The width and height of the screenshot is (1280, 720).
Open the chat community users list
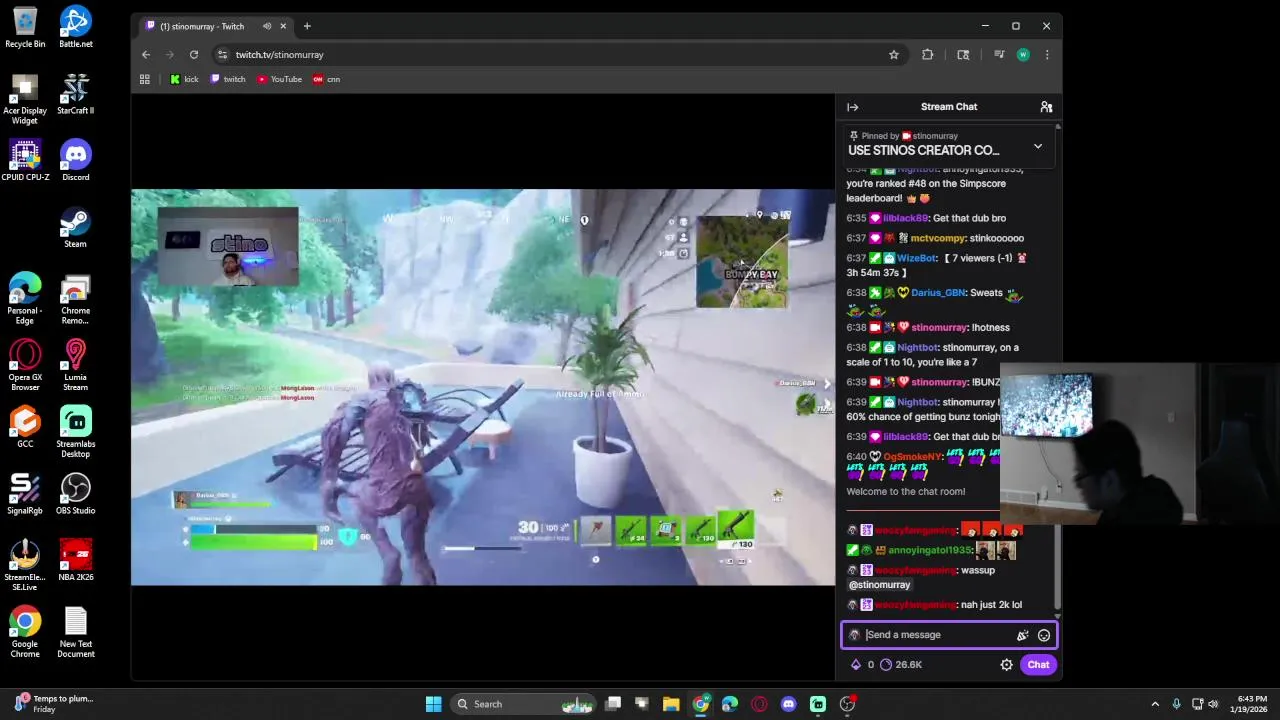click(x=1046, y=107)
